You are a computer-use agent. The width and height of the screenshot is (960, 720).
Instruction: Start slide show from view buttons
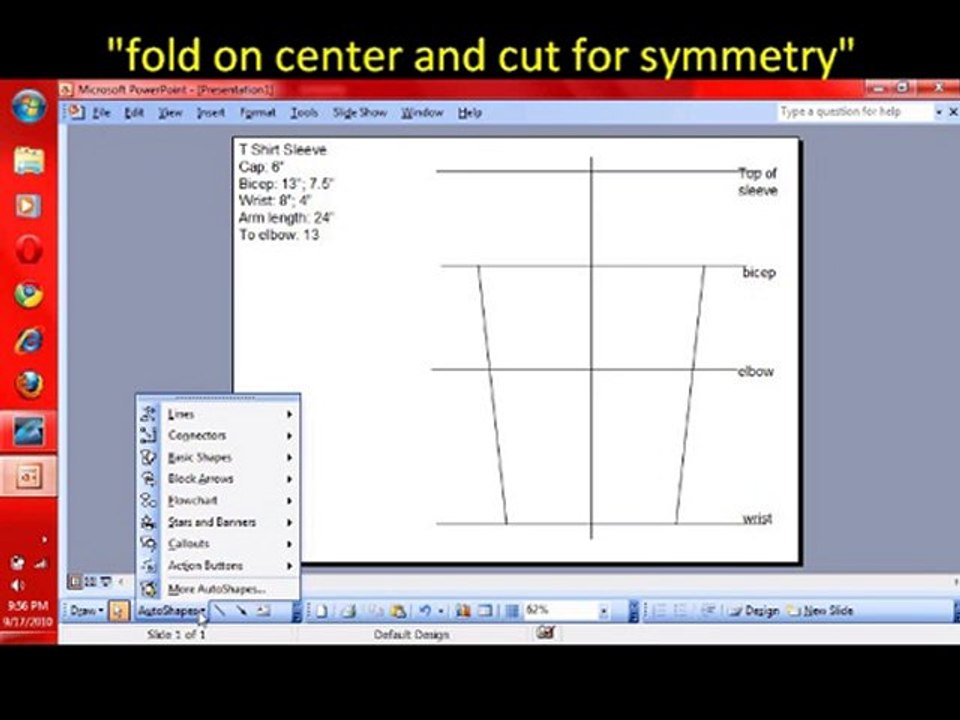105,582
